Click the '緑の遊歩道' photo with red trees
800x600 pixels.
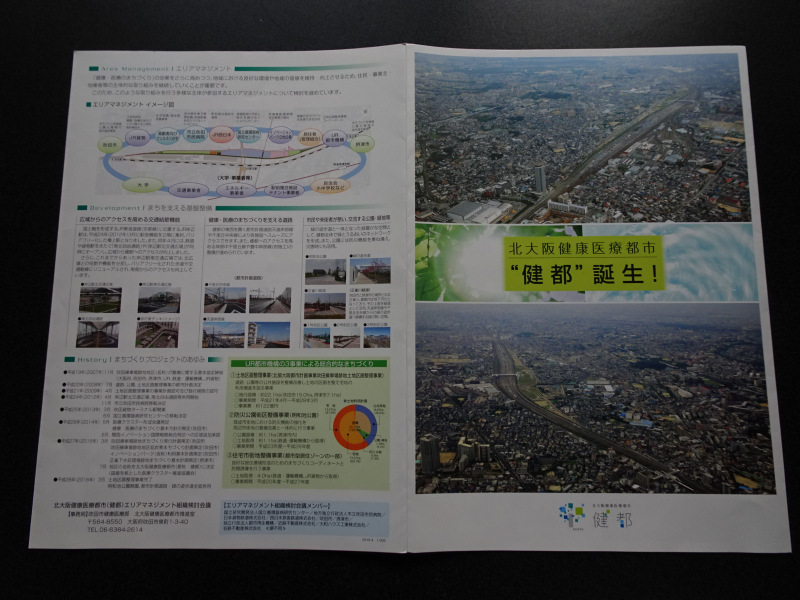370,271
